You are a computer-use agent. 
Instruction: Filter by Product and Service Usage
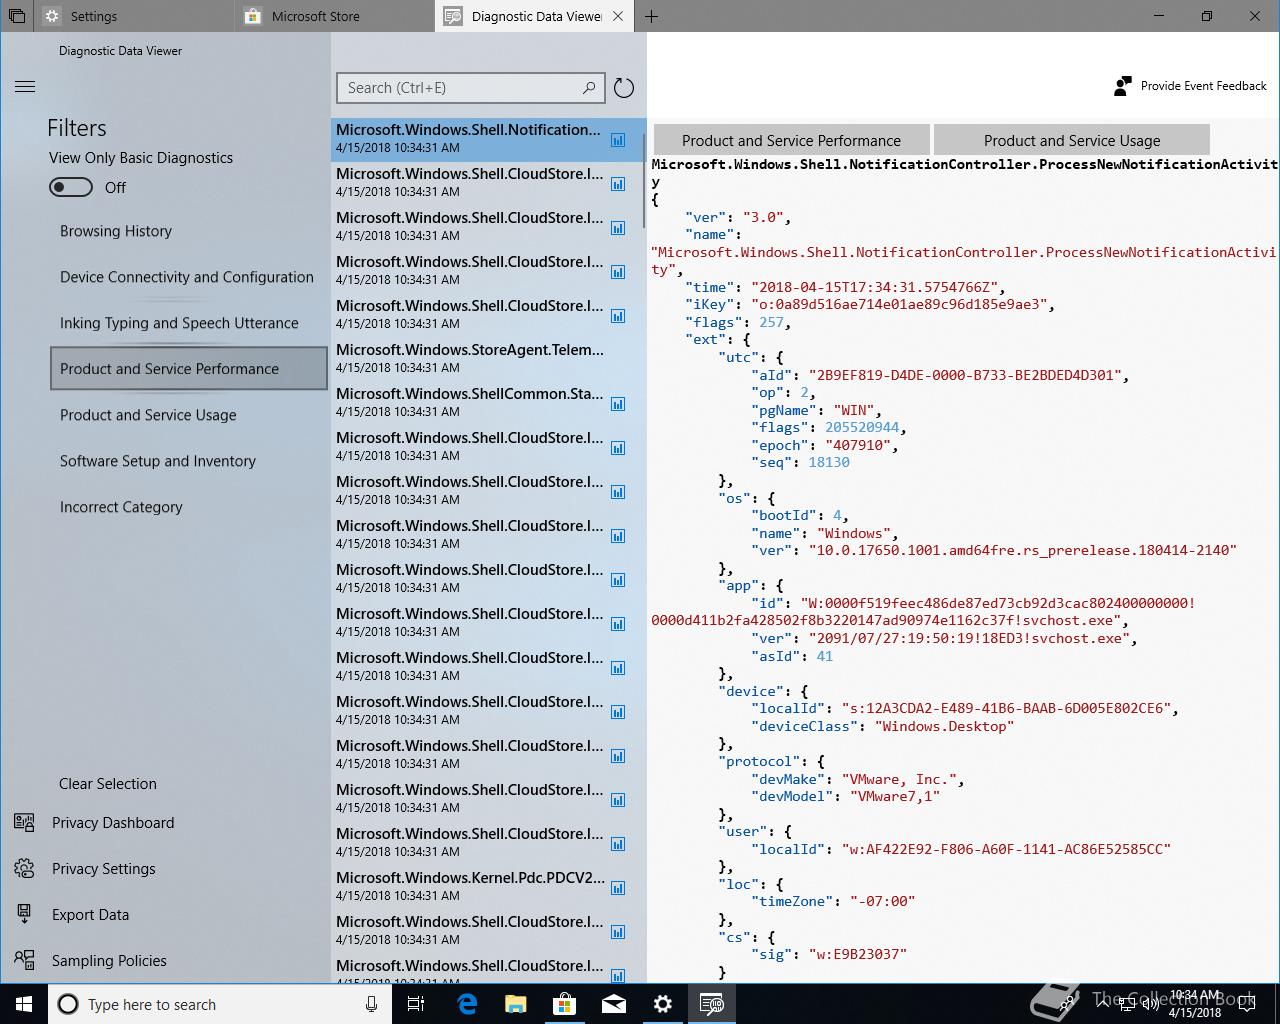click(x=148, y=415)
